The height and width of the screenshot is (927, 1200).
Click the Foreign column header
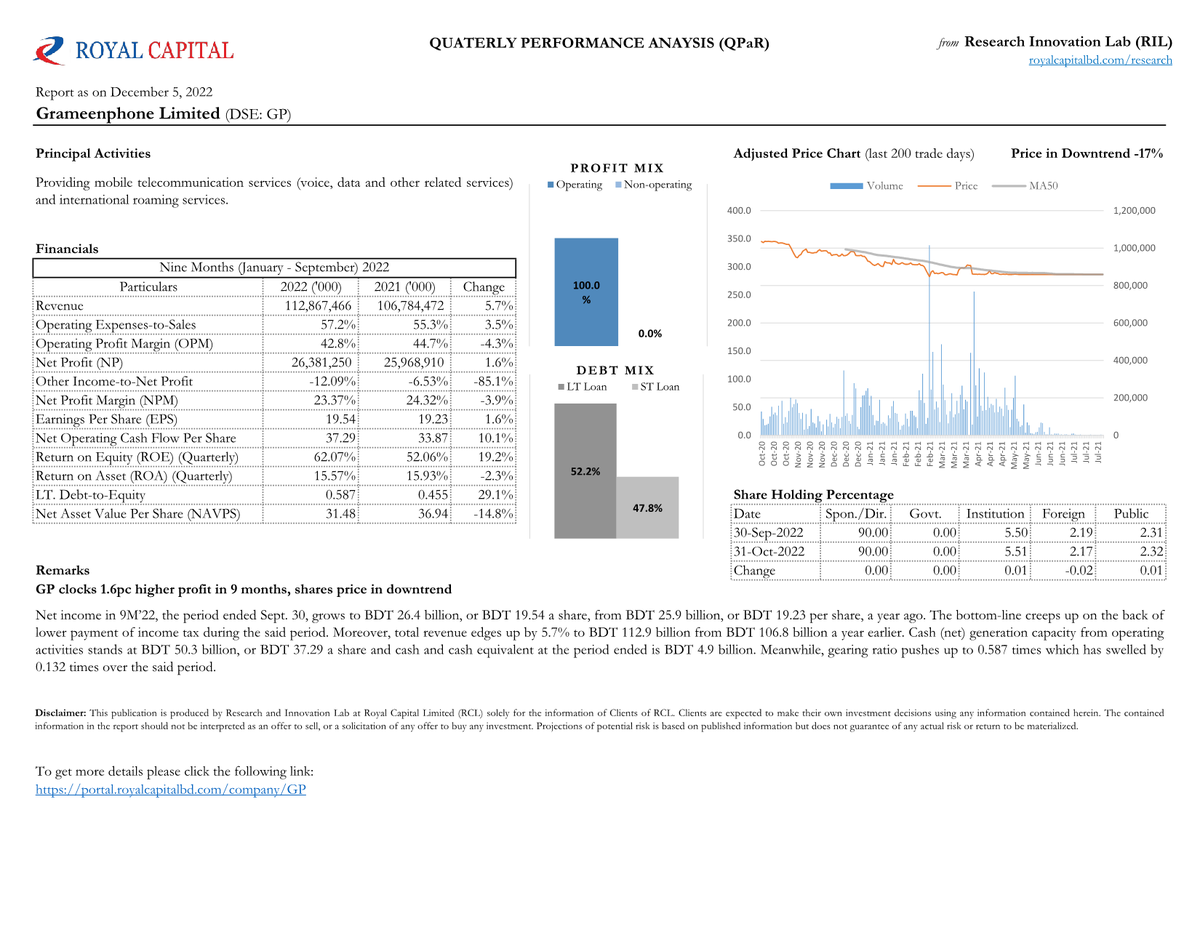1063,514
